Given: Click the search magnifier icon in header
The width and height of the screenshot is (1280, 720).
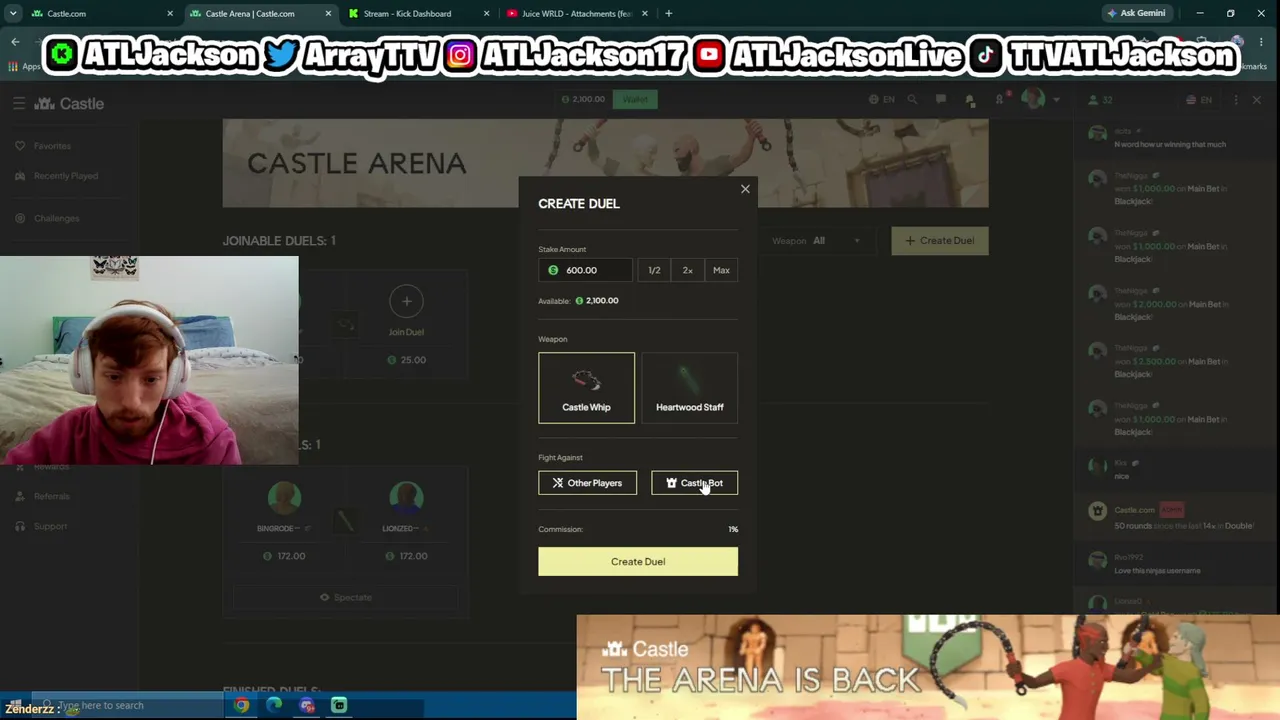Looking at the screenshot, I should pos(912,99).
